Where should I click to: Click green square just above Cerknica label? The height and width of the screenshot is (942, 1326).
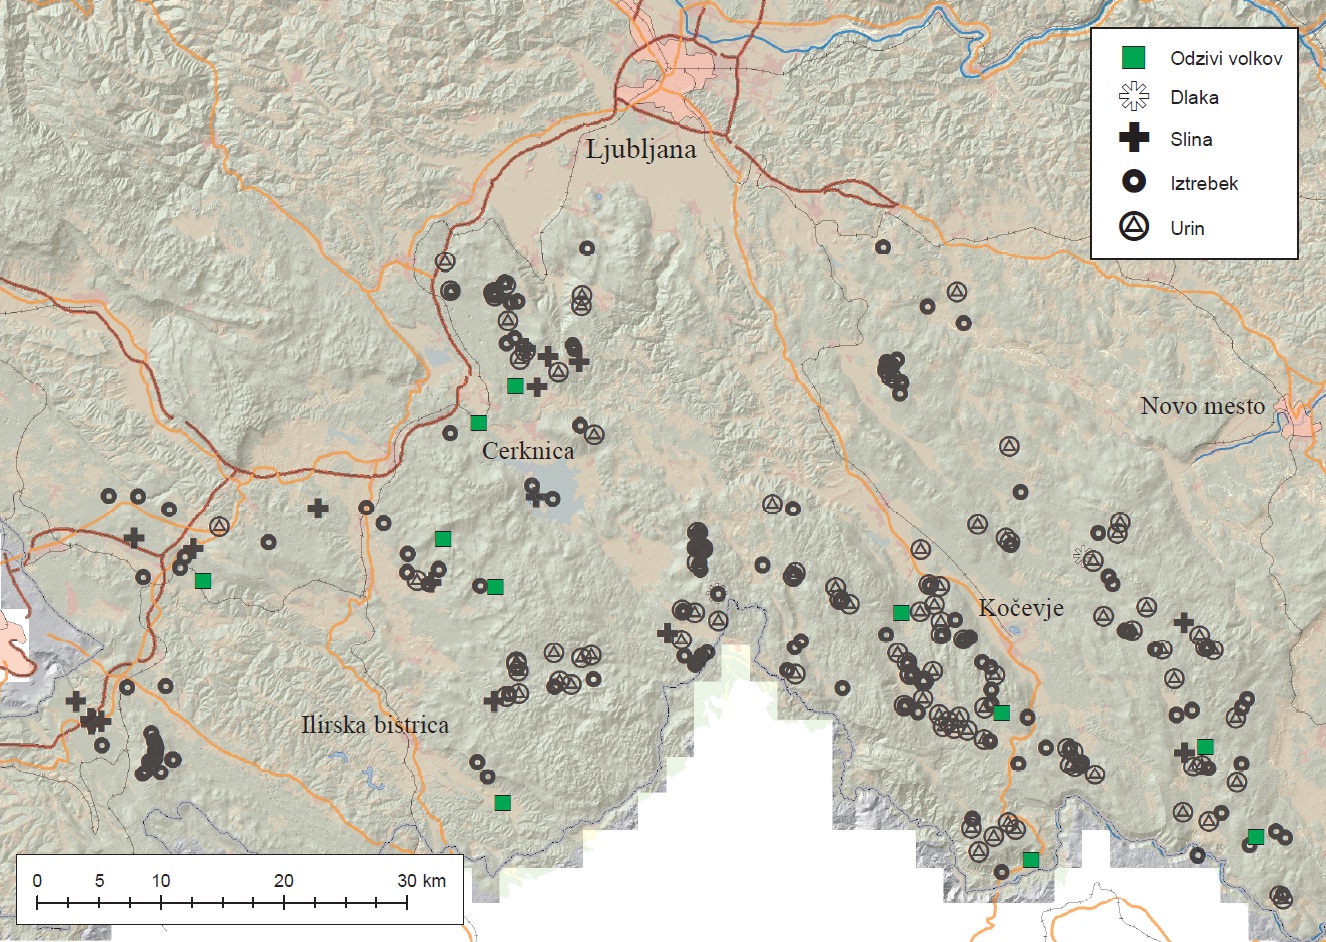tap(479, 423)
